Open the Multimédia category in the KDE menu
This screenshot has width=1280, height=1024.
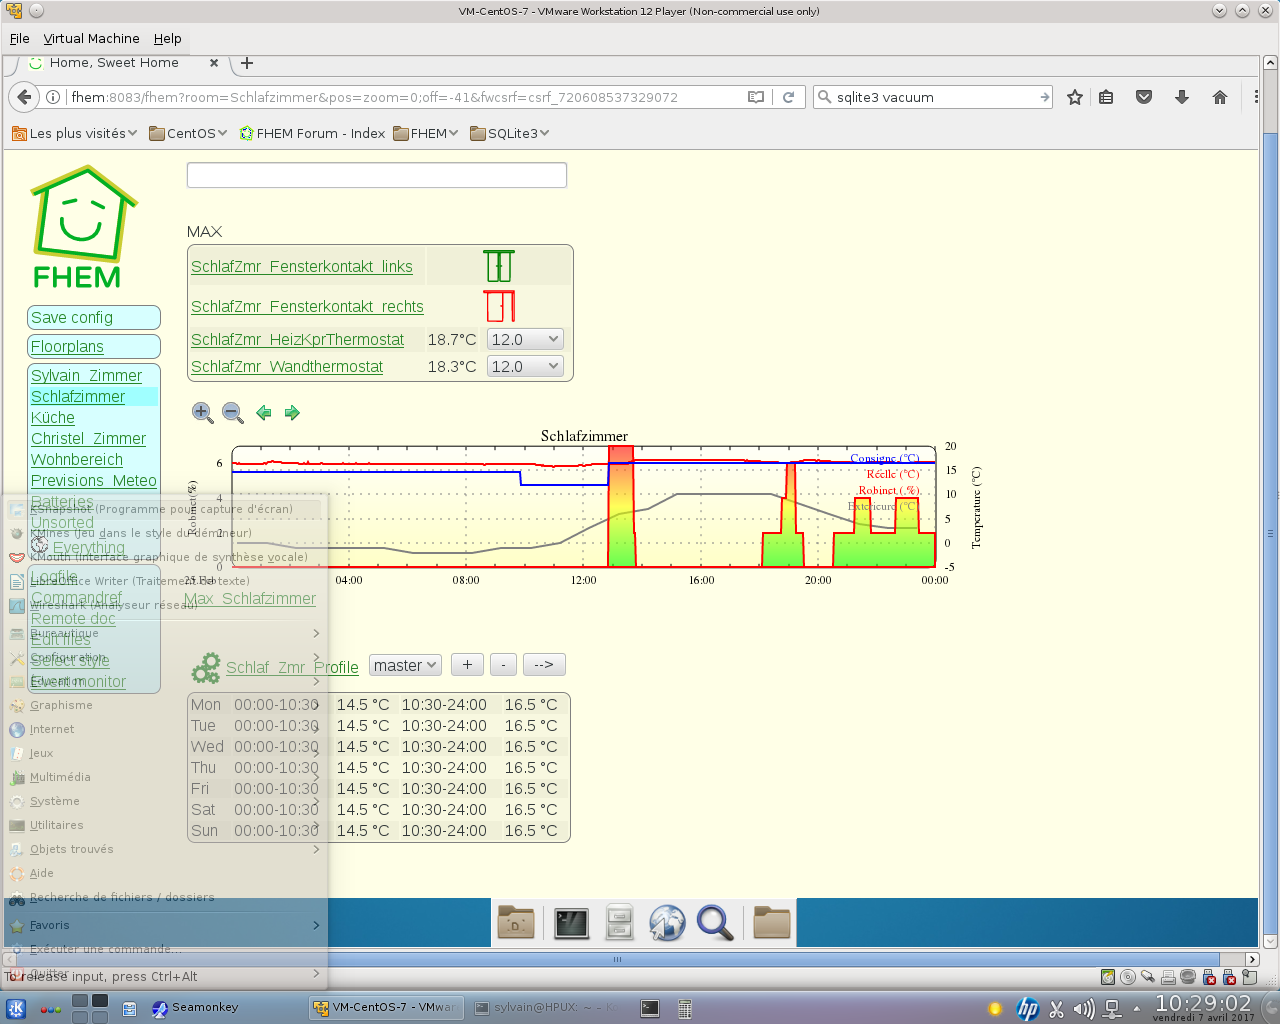(164, 777)
